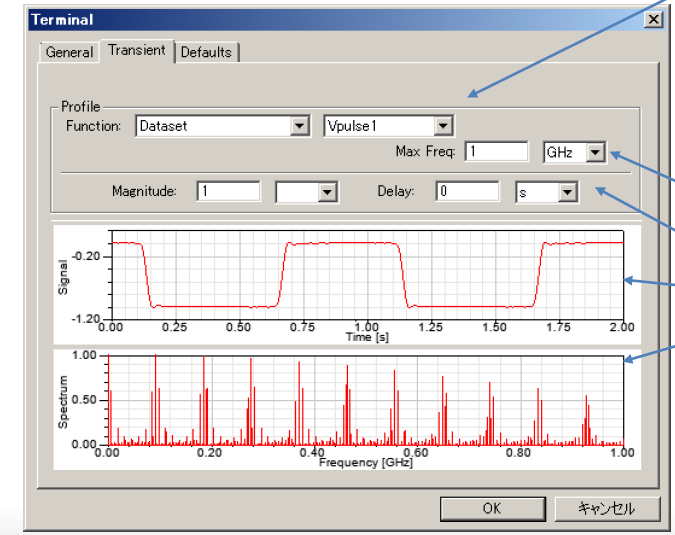Open the GHz frequency unit dropdown
This screenshot has width=675, height=535.
pyautogui.click(x=595, y=152)
